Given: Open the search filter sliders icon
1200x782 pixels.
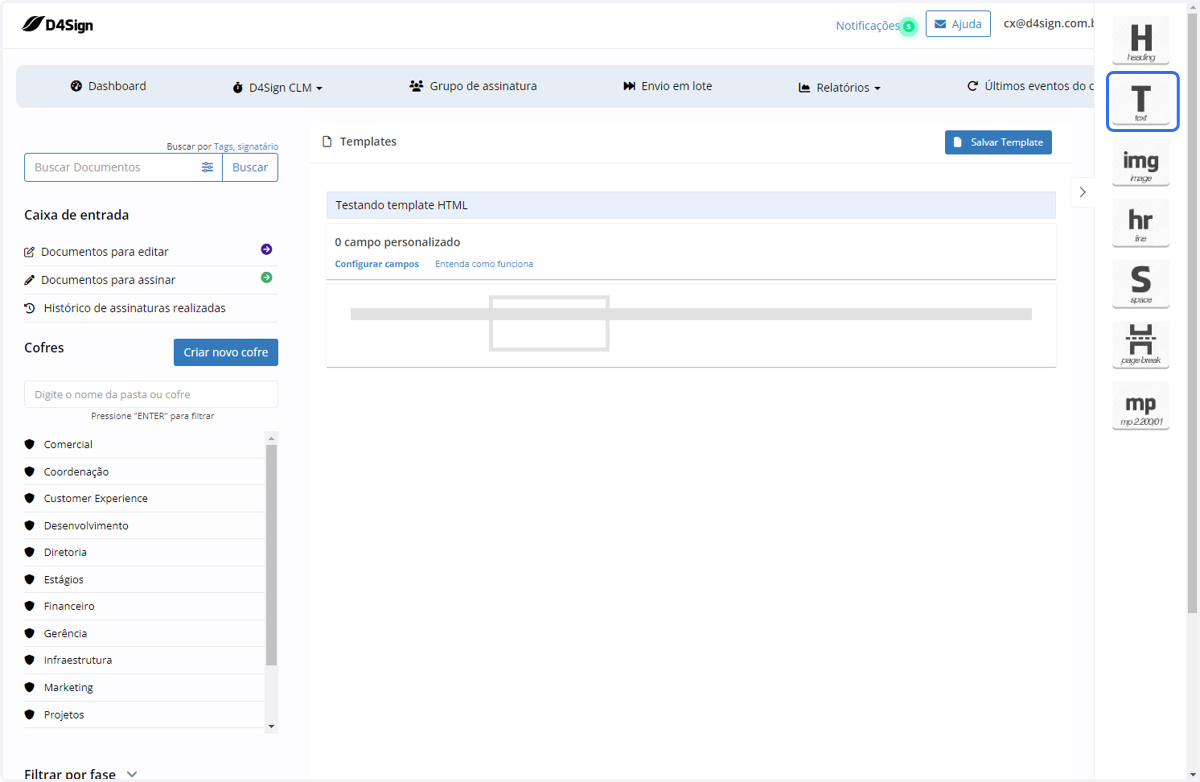Looking at the screenshot, I should click(207, 167).
